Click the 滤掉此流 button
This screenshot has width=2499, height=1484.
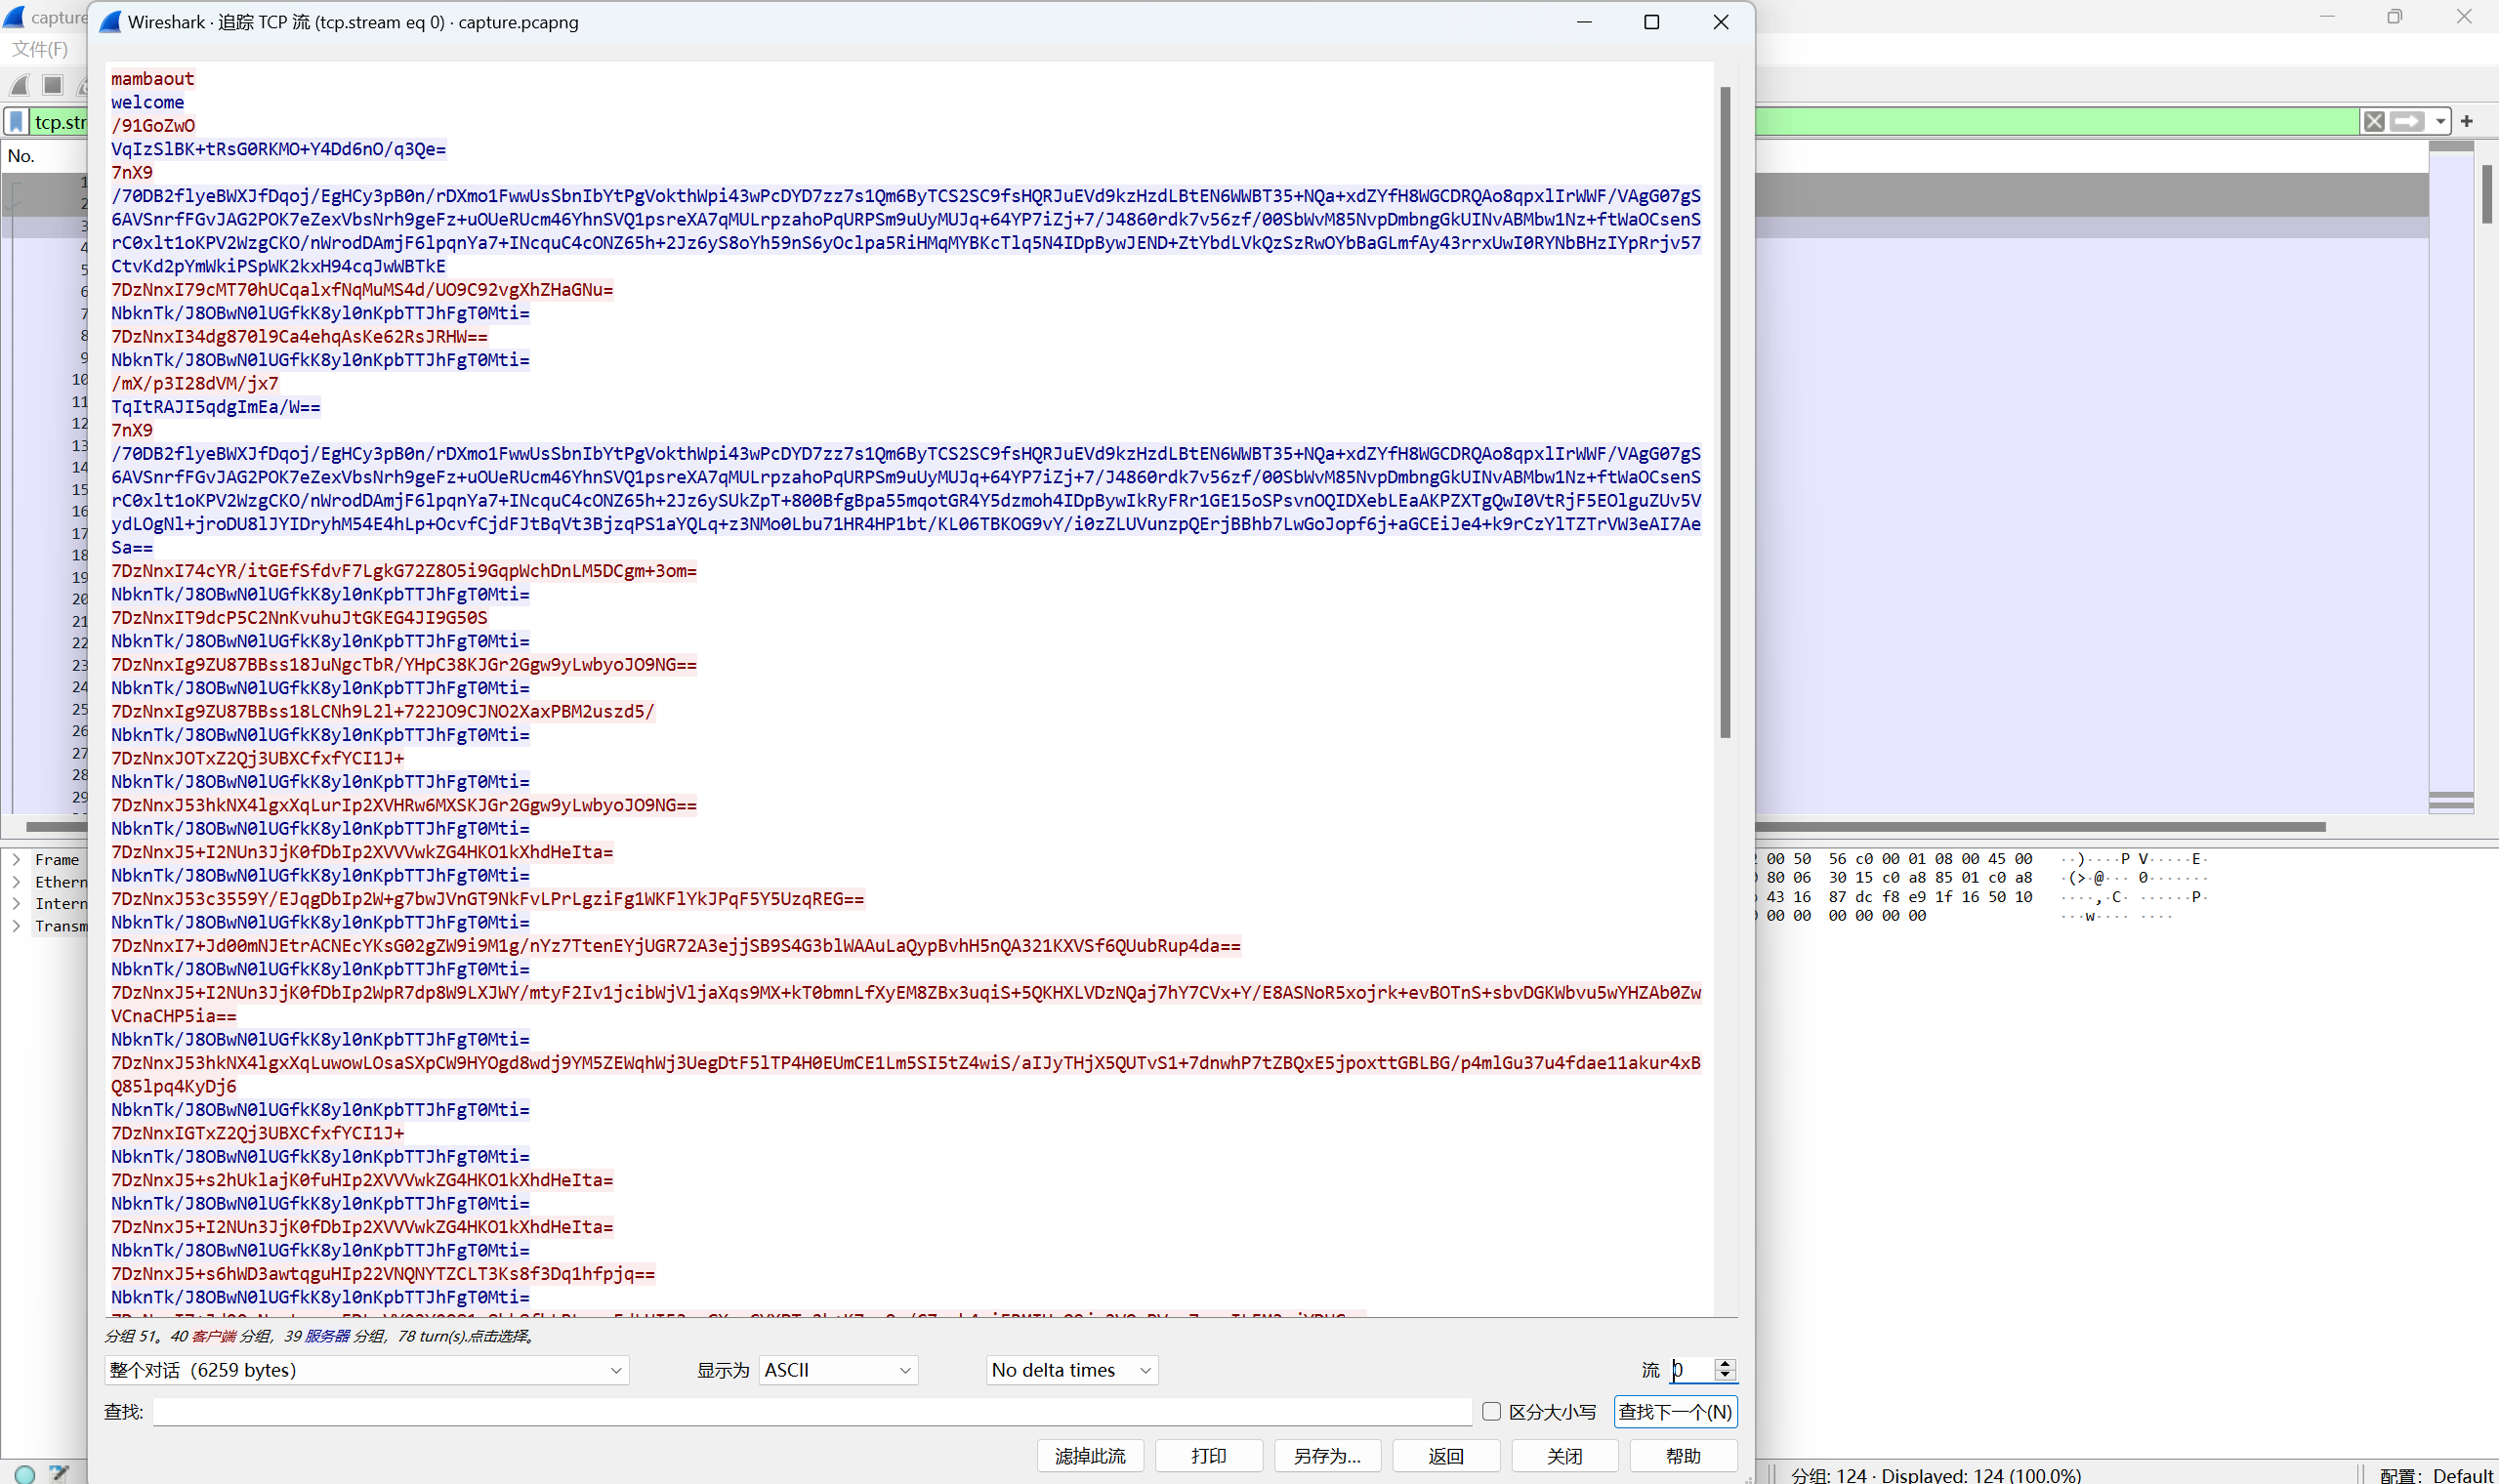click(x=1090, y=1456)
